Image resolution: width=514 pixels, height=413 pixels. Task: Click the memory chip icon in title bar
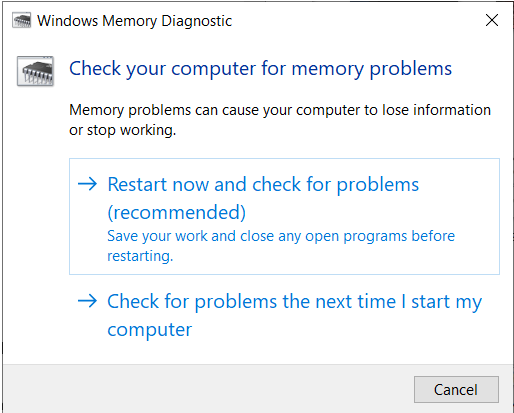click(x=22, y=20)
